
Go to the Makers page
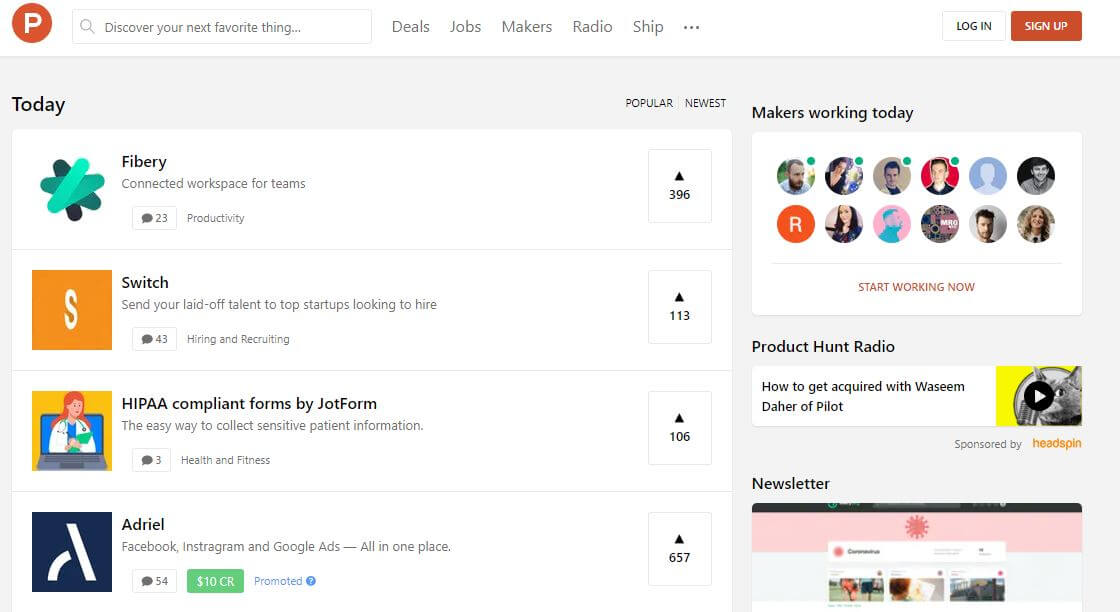tap(527, 27)
